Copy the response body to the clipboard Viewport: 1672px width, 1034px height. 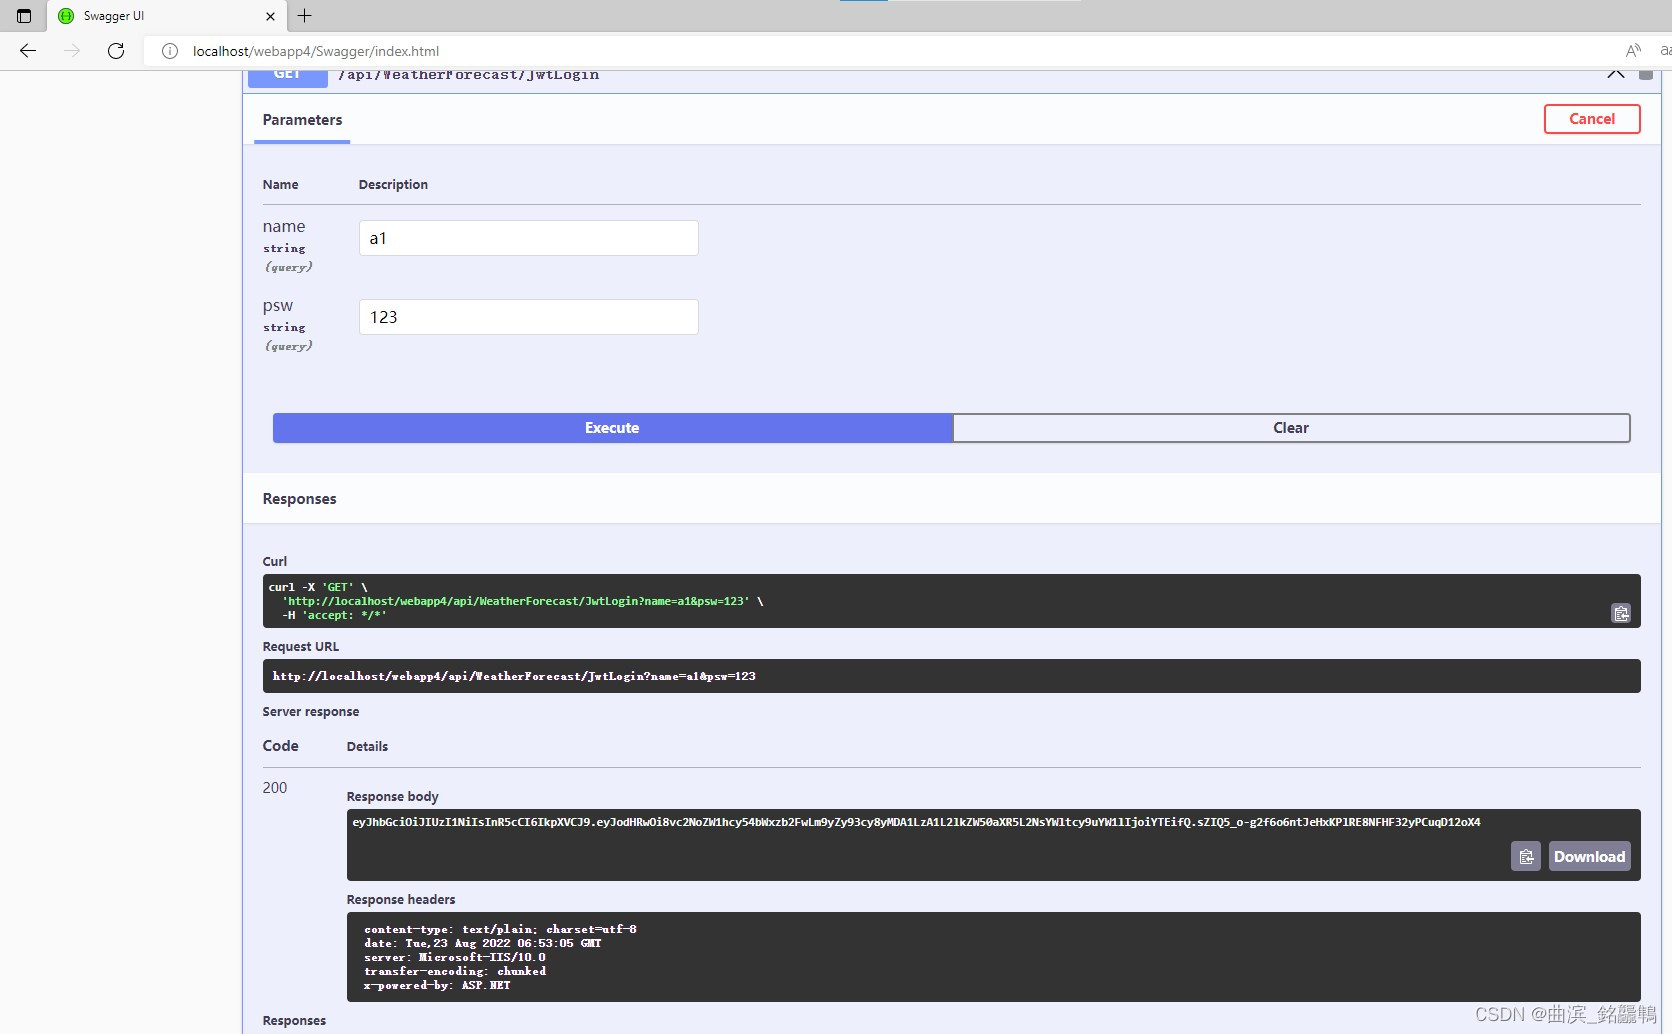1526,856
